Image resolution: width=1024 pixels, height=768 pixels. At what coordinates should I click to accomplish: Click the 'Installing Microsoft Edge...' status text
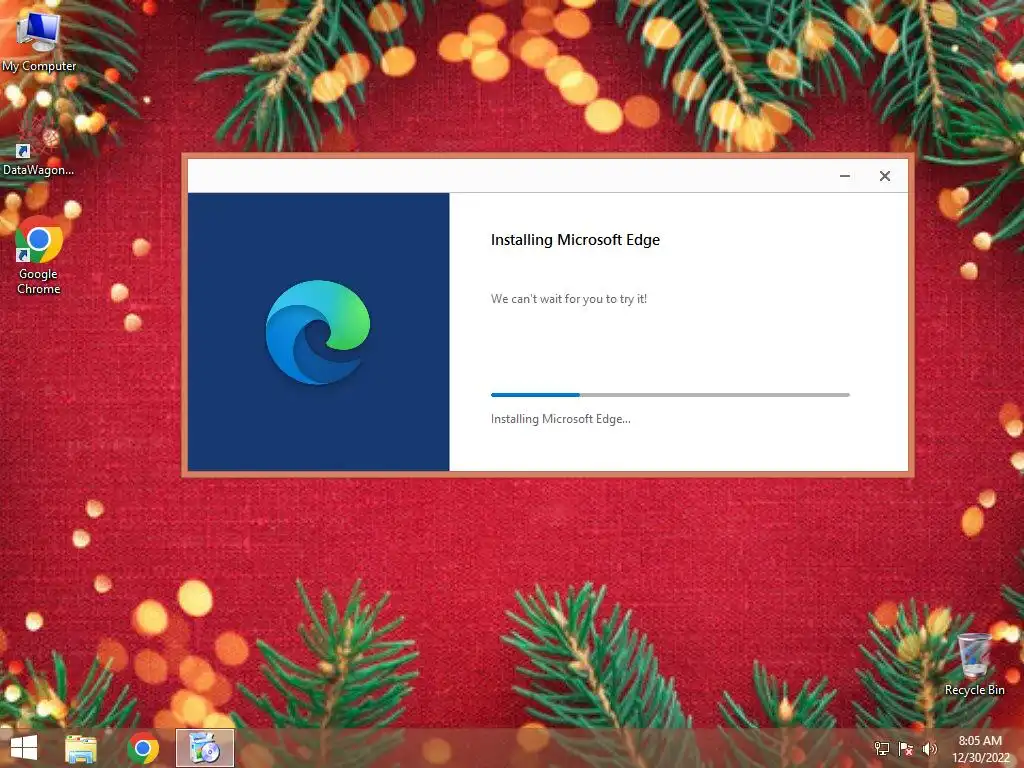[x=560, y=419]
